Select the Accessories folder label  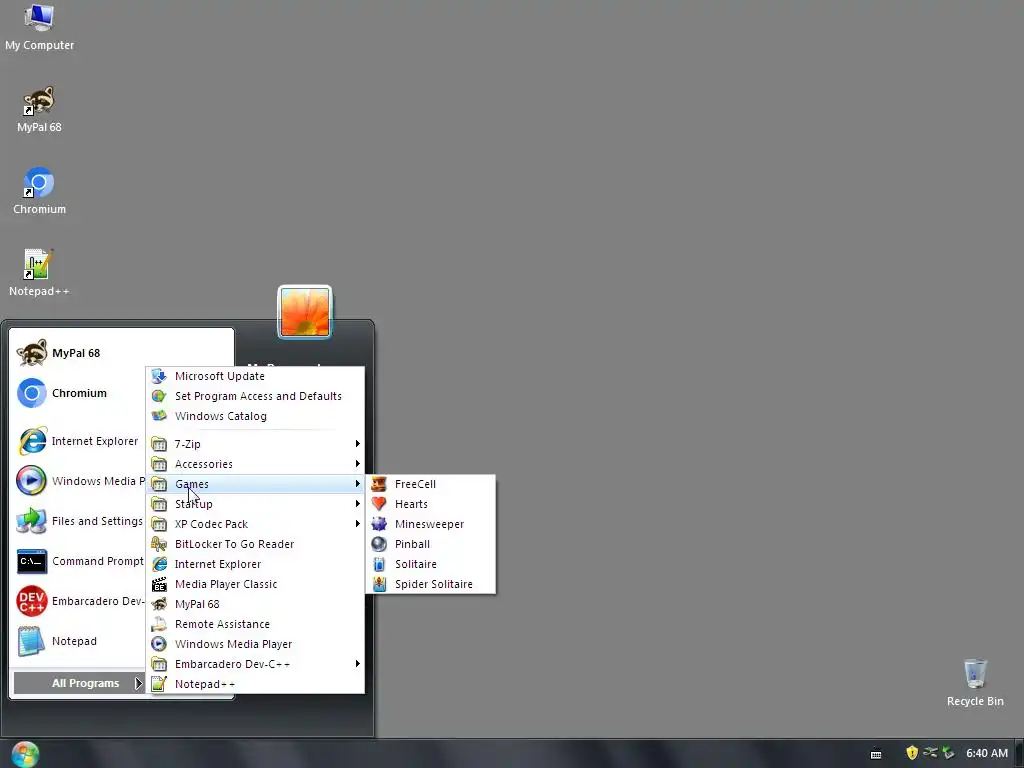pyautogui.click(x=204, y=464)
